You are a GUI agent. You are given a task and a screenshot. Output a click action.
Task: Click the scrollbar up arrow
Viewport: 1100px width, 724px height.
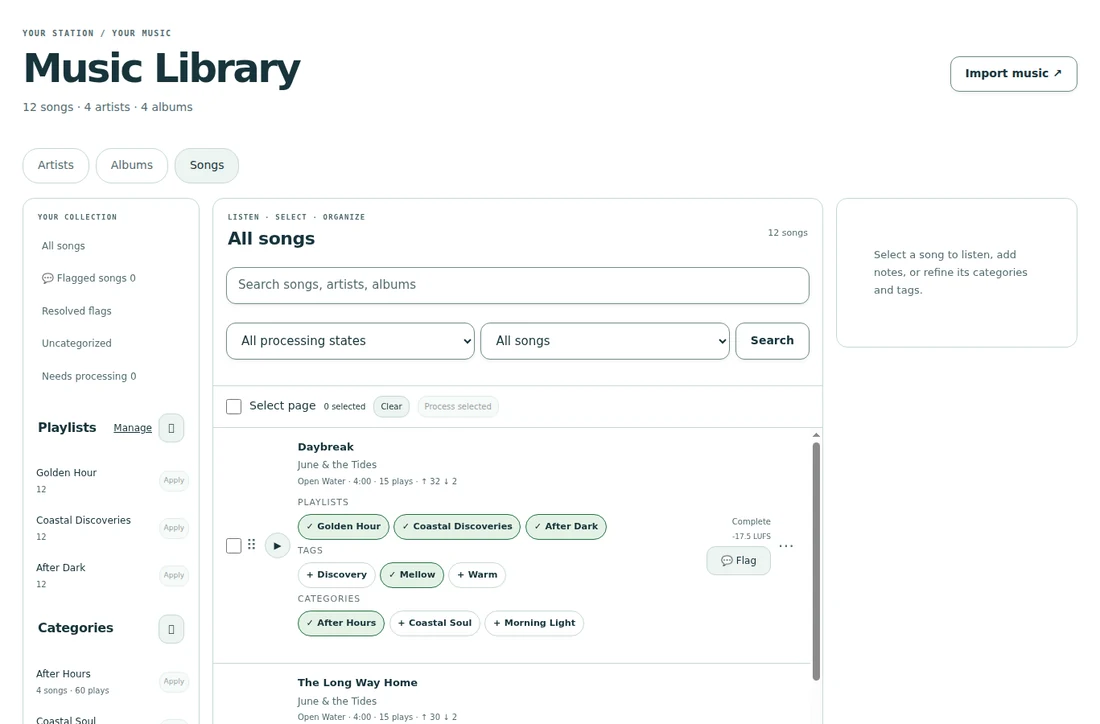[816, 436]
